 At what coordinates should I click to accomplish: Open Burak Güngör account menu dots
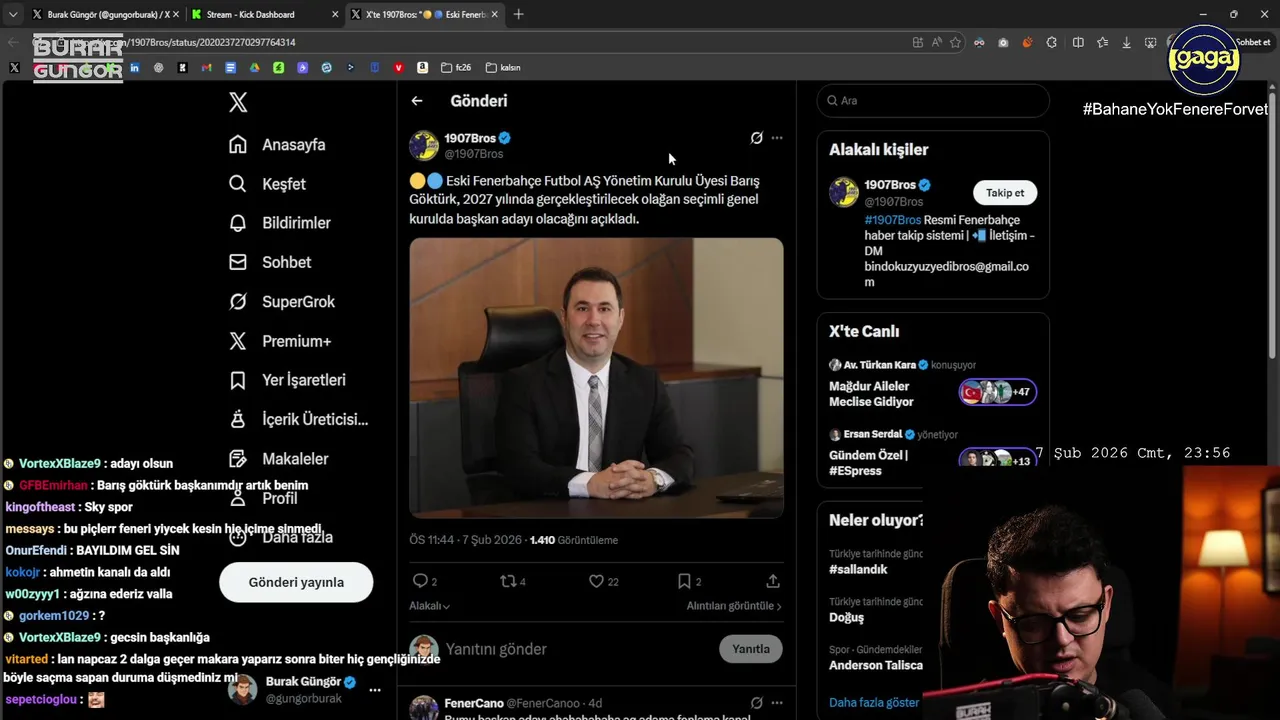tap(375, 690)
